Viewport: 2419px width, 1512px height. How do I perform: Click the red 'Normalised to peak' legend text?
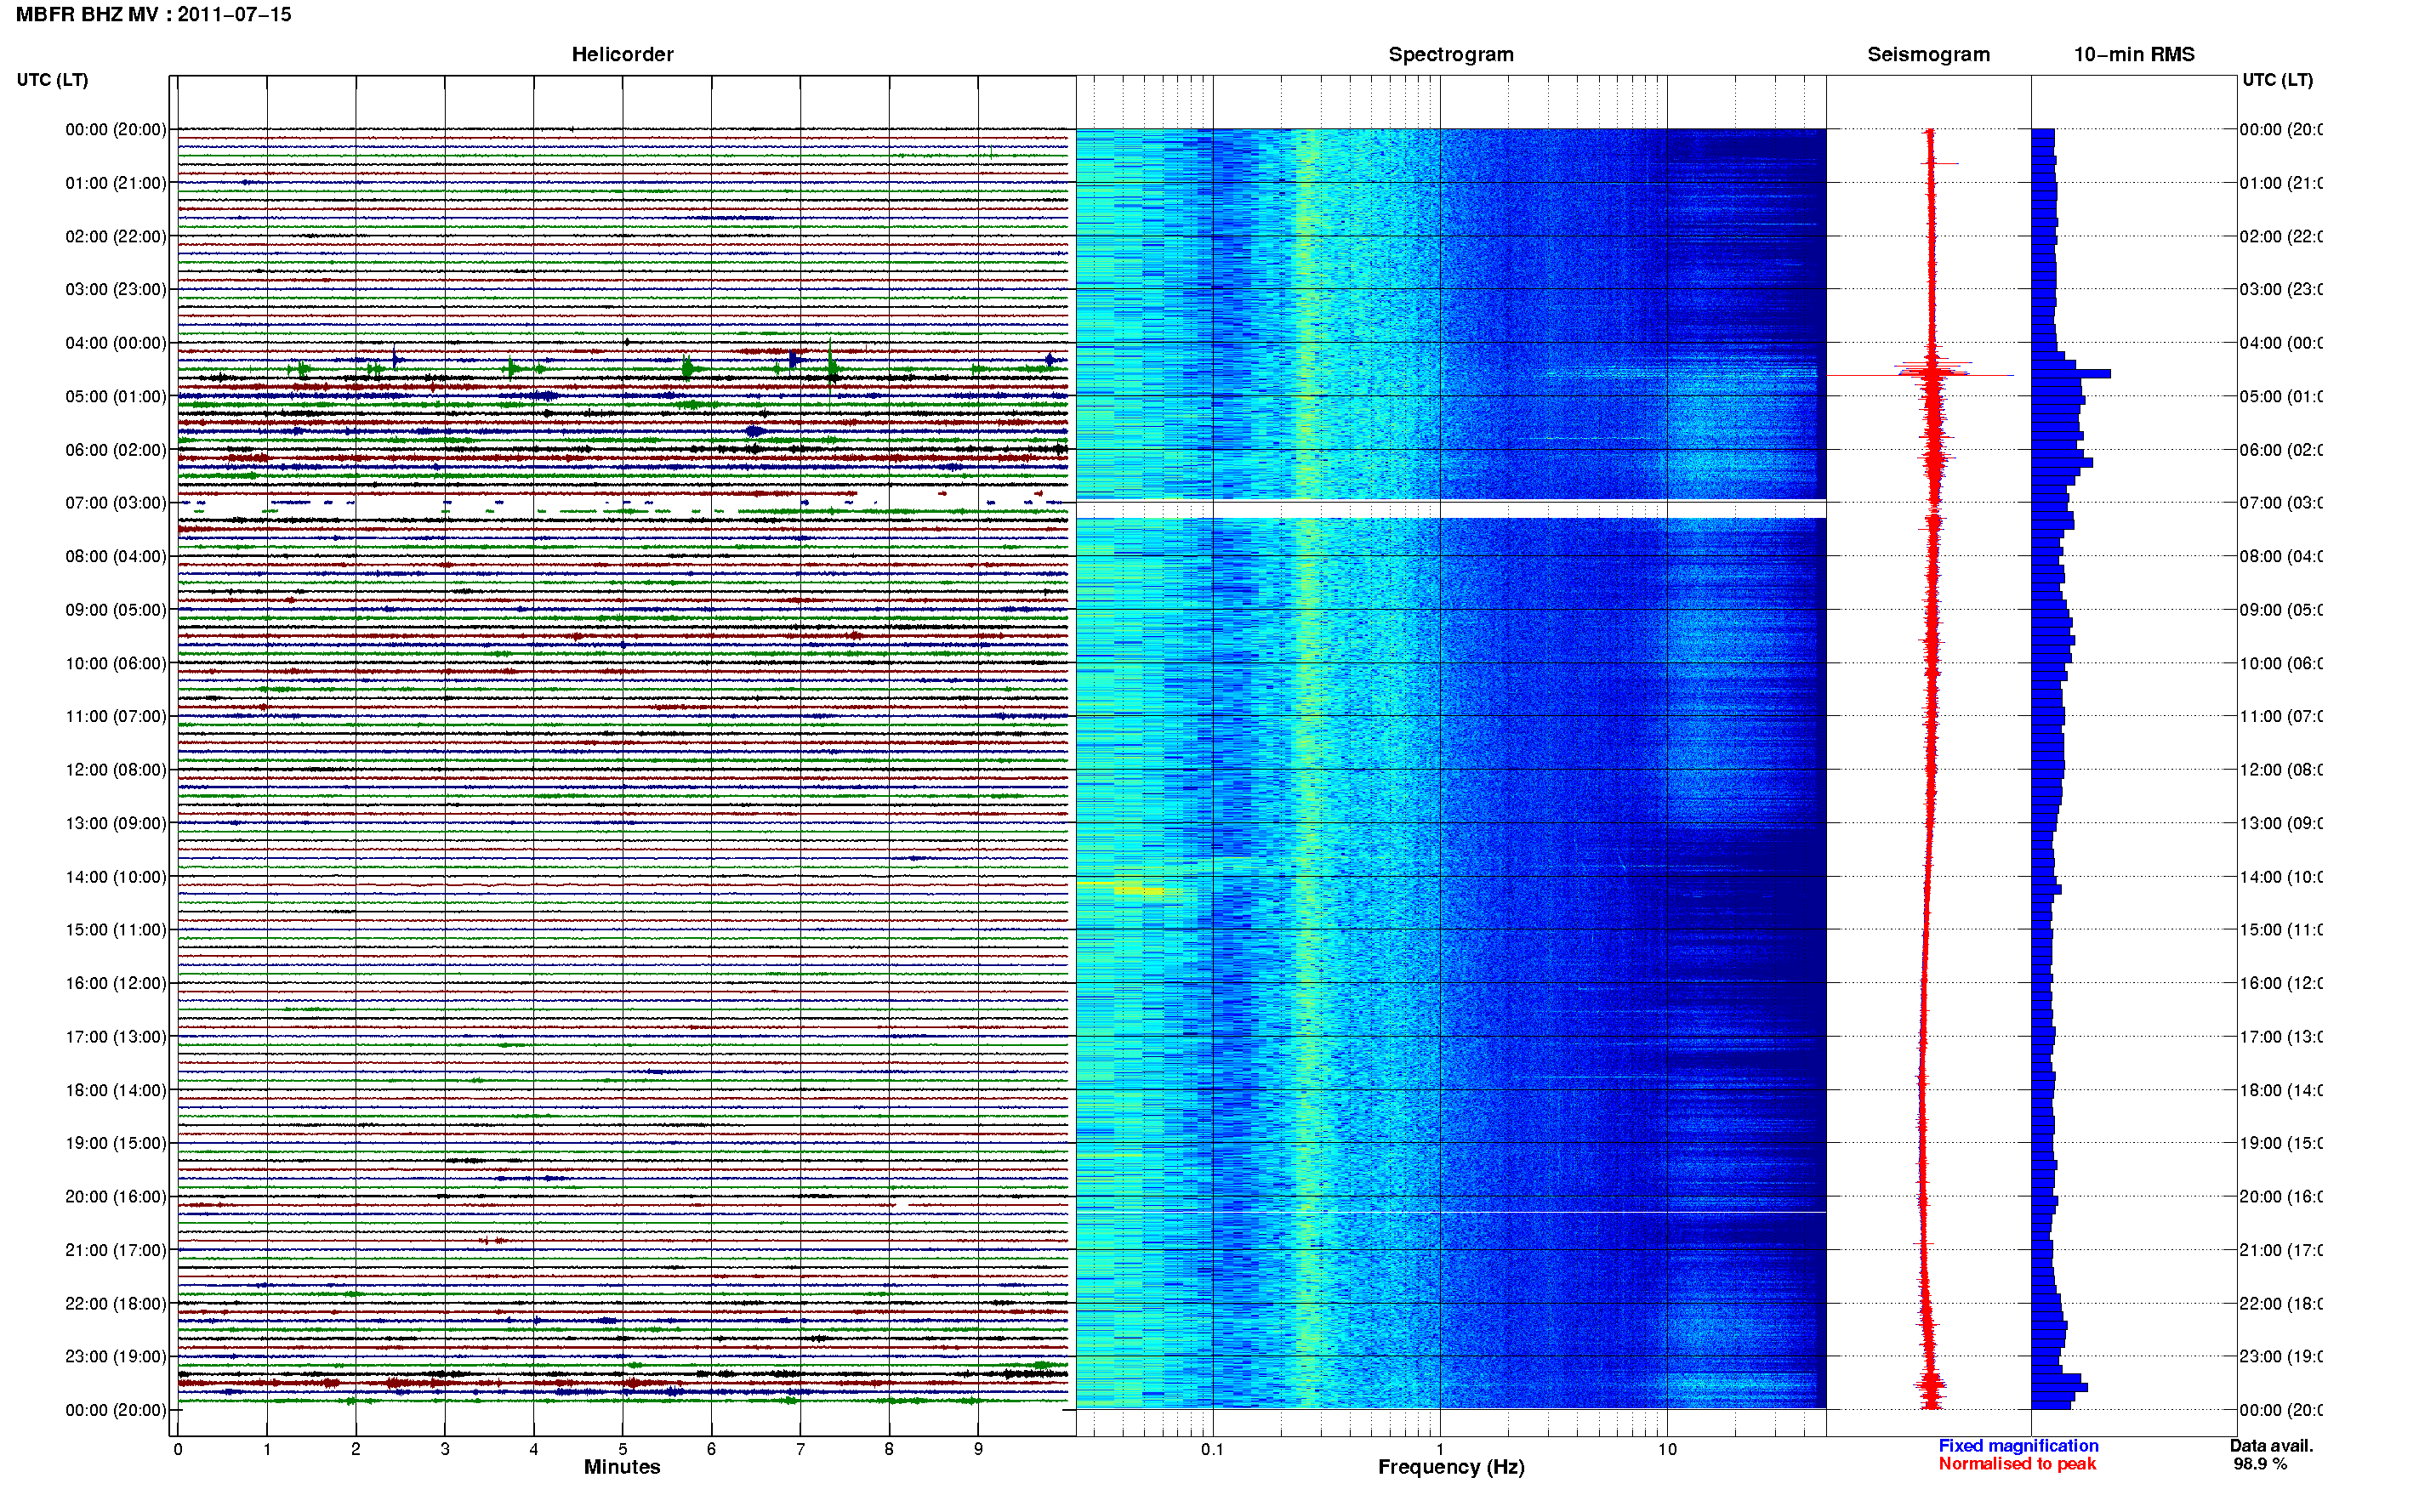(x=2017, y=1464)
